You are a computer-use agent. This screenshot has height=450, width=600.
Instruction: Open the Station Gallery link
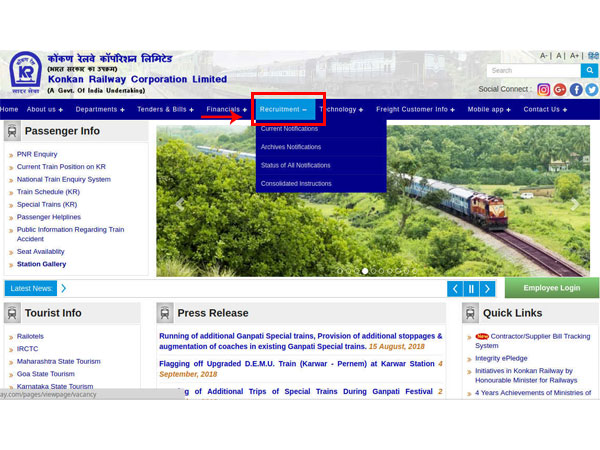pyautogui.click(x=41, y=264)
